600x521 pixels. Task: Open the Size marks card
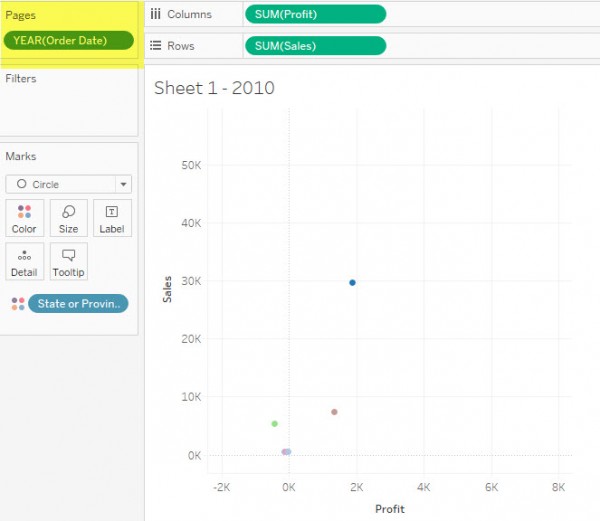[x=68, y=218]
